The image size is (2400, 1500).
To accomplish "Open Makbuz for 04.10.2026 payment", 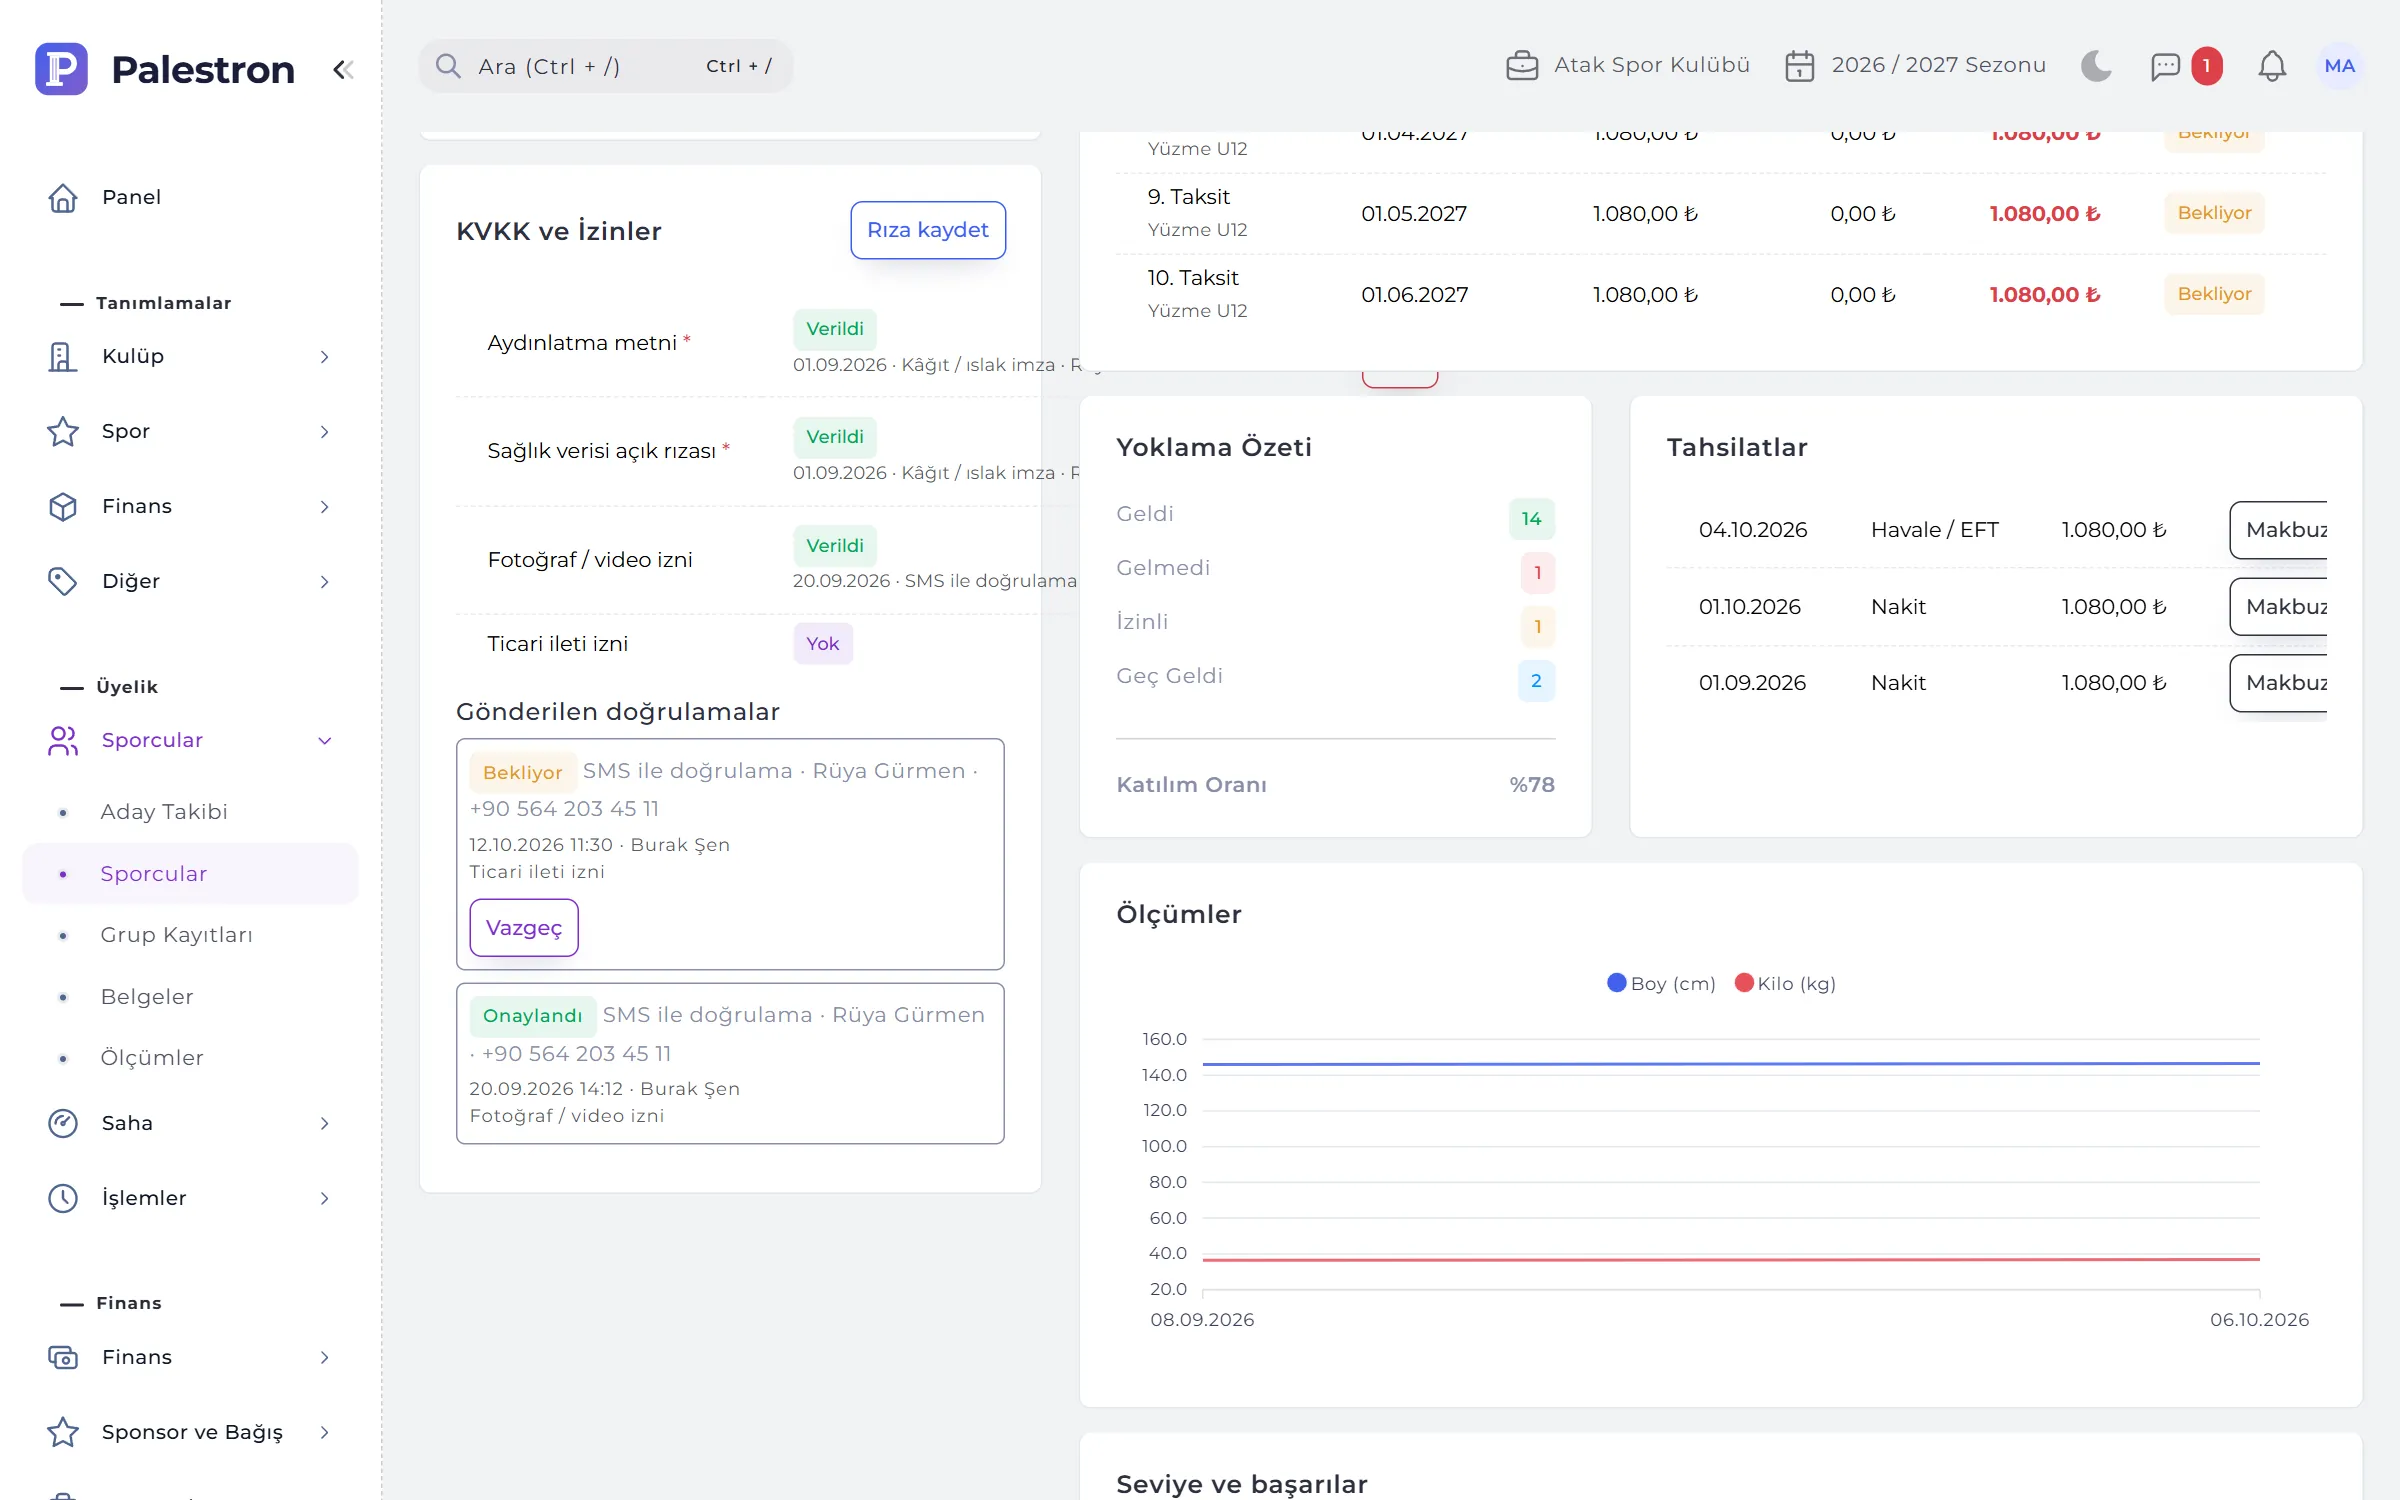I will [2279, 530].
